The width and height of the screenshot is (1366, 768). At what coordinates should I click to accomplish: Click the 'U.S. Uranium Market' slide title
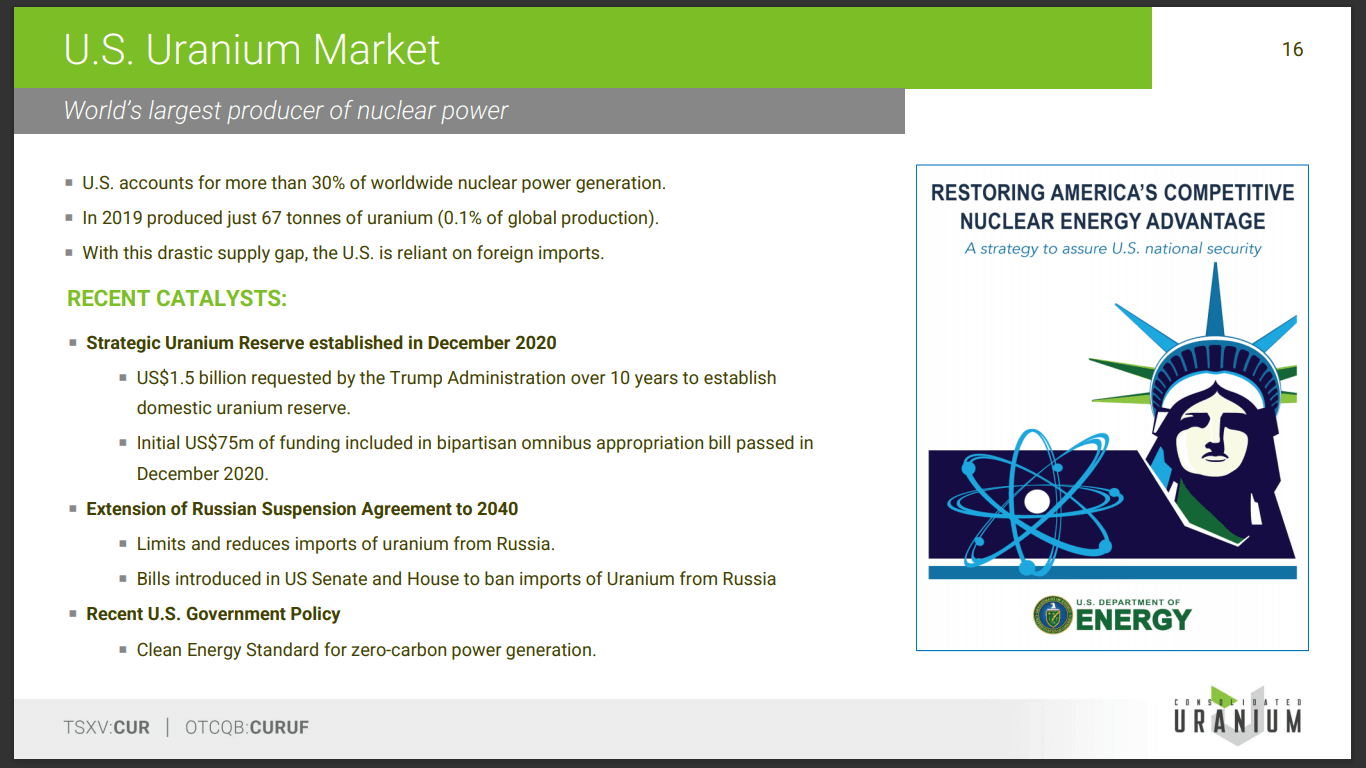tap(251, 49)
